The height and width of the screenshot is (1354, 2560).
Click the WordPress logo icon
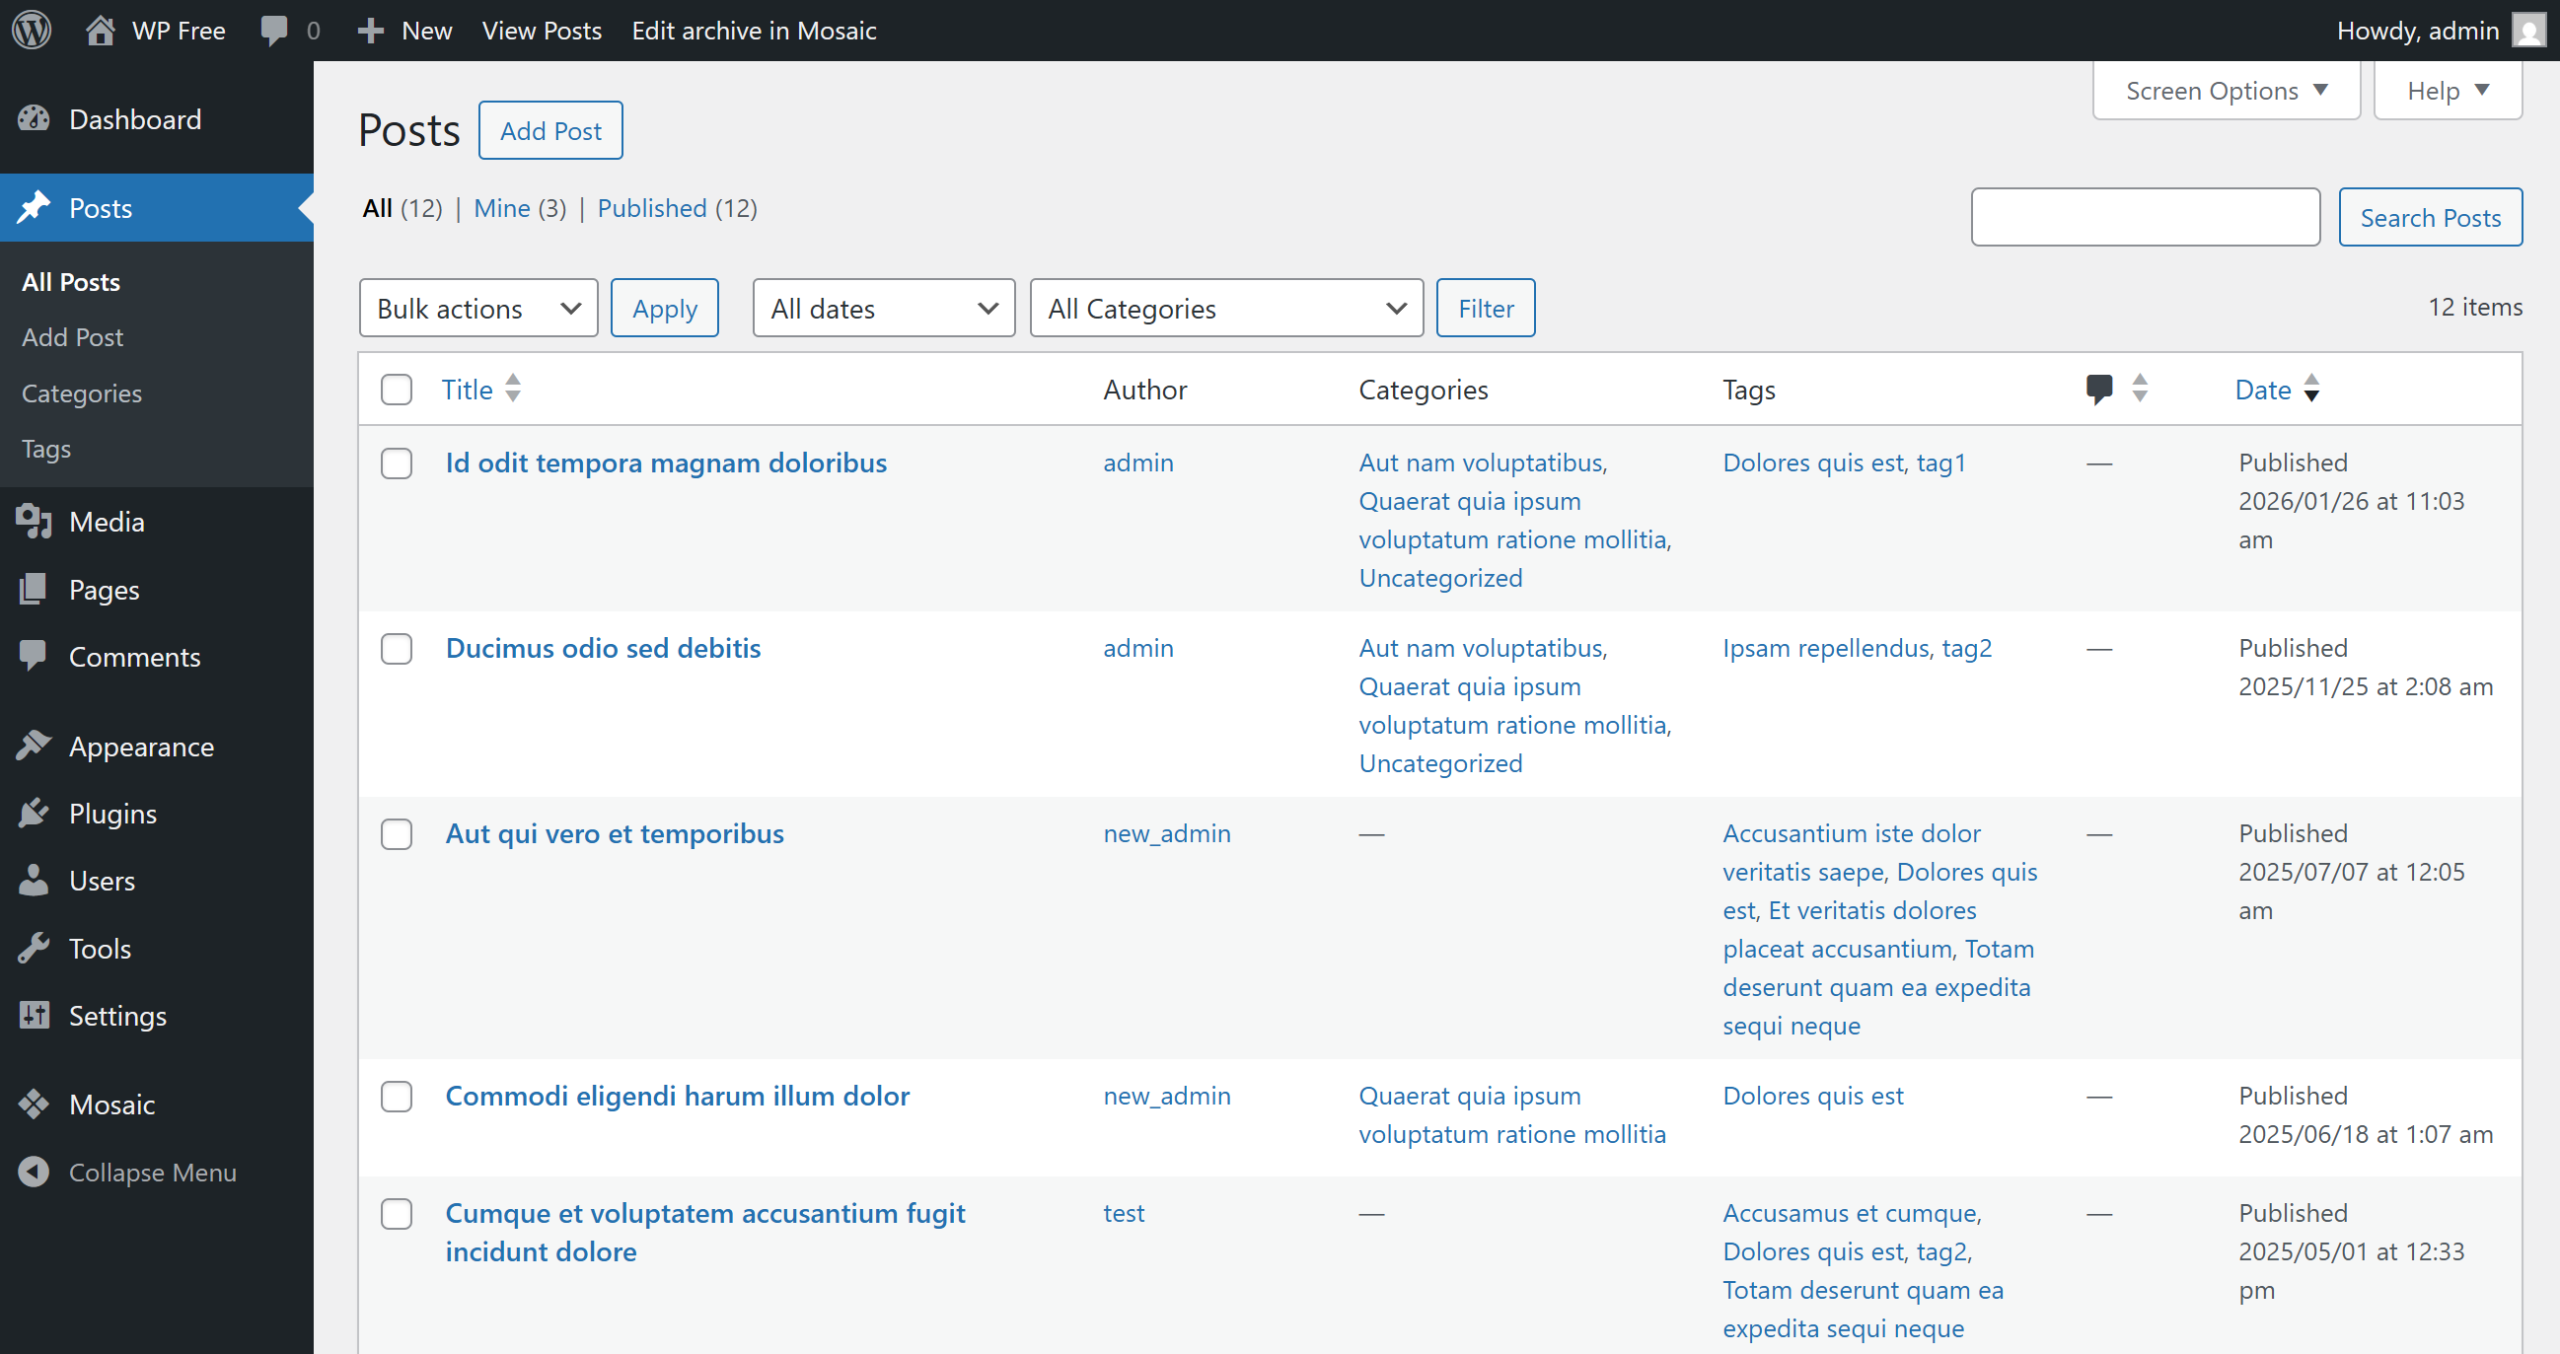tap(32, 30)
